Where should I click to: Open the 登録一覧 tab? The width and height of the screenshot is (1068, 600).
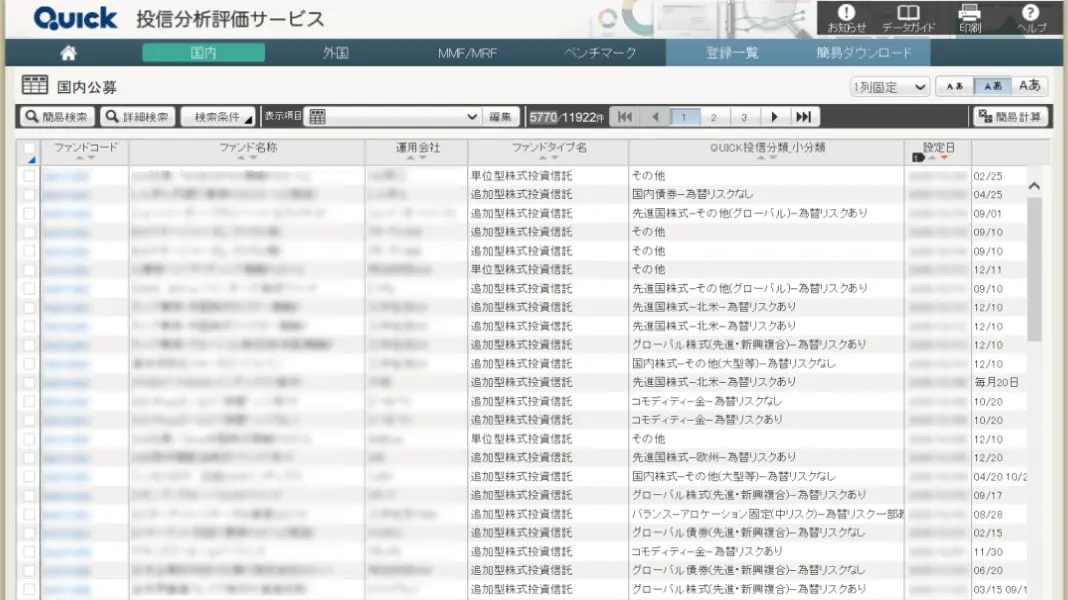[x=732, y=53]
